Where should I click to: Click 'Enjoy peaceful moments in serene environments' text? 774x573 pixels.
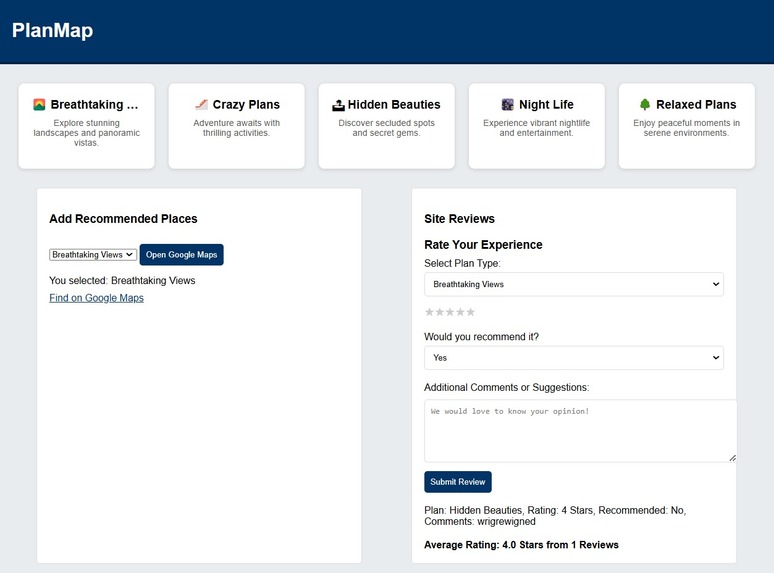687,128
